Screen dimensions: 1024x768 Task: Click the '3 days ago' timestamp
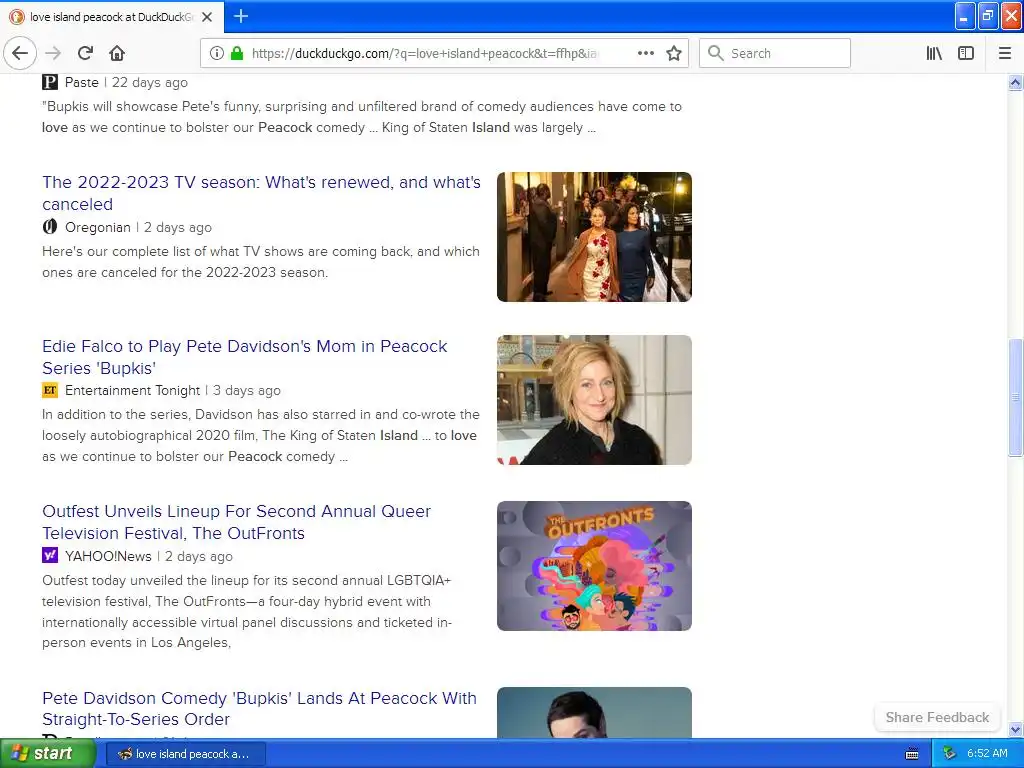[x=247, y=391]
